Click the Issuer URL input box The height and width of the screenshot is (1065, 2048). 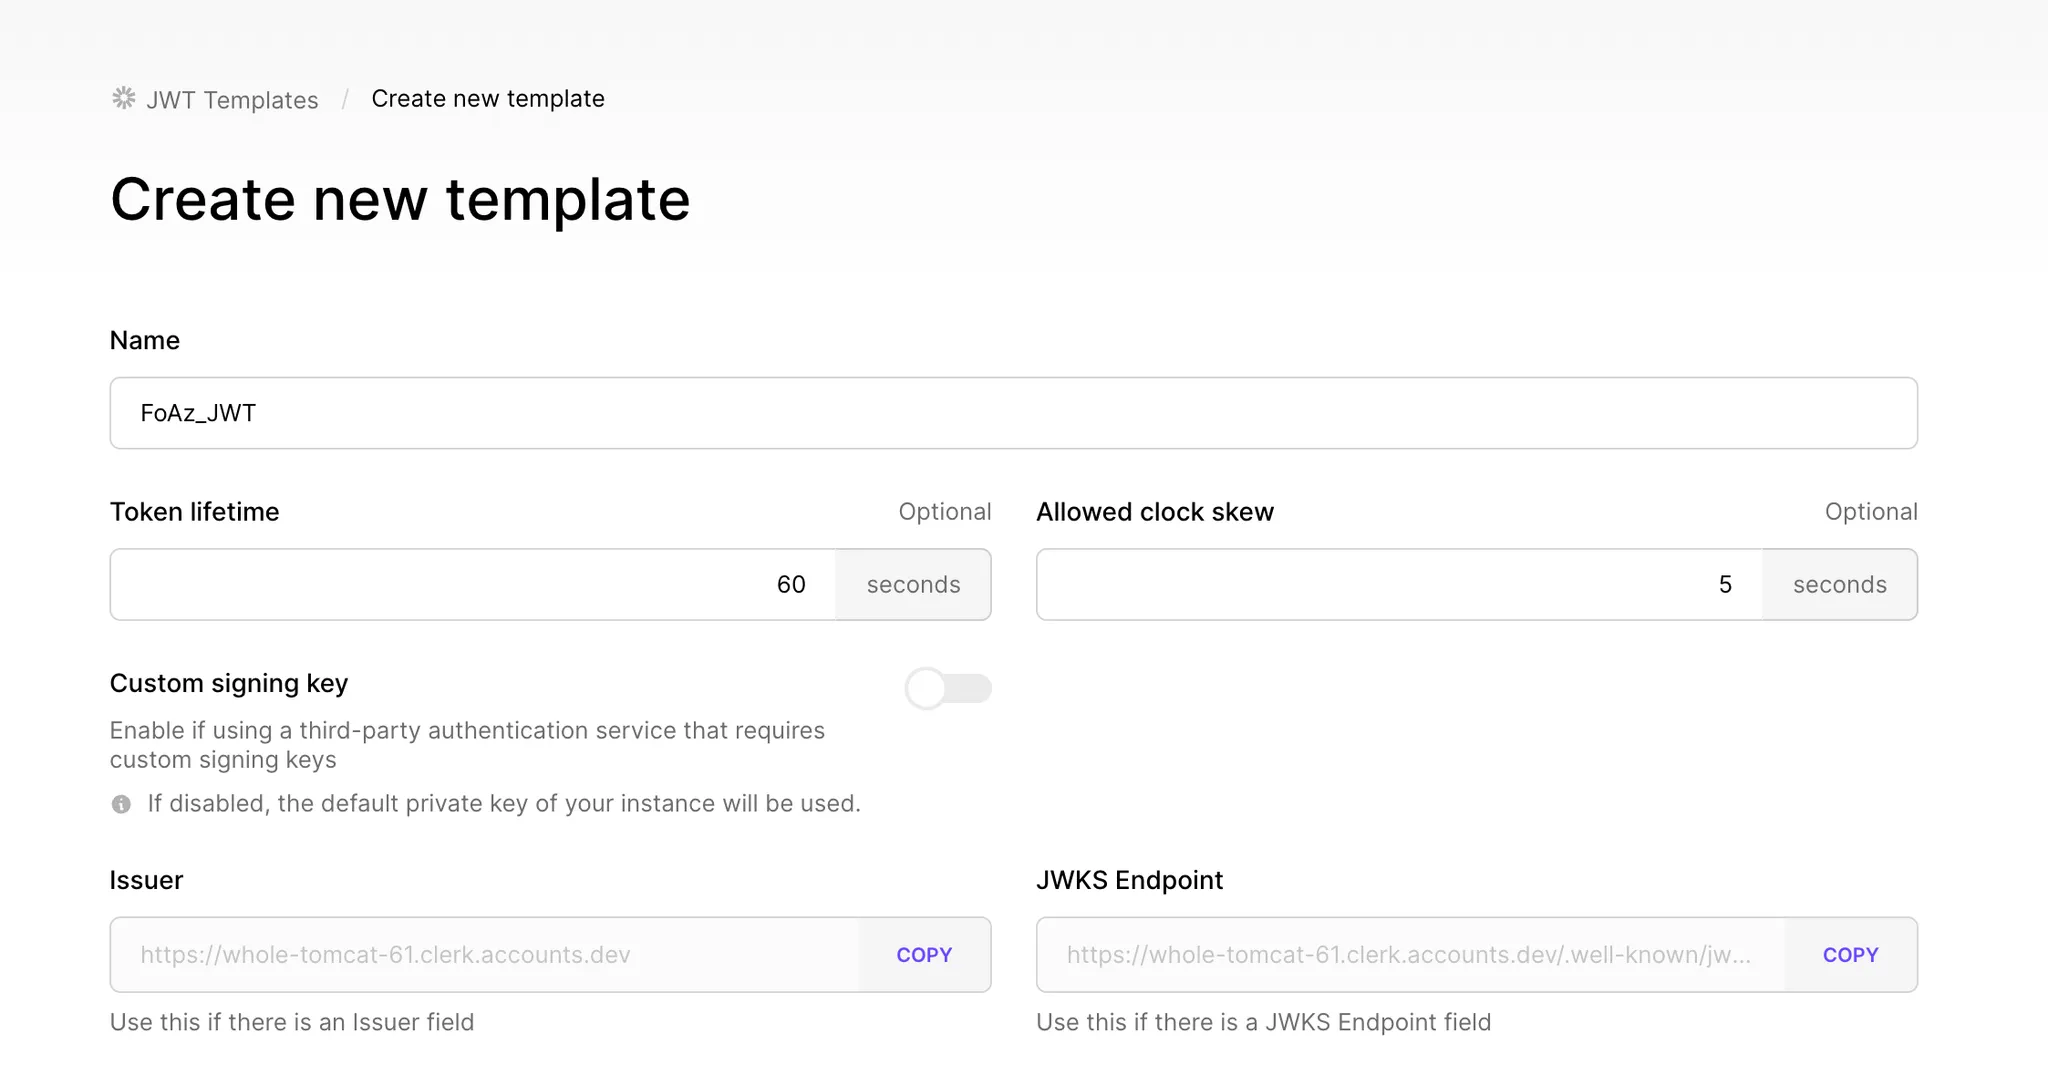click(x=480, y=955)
